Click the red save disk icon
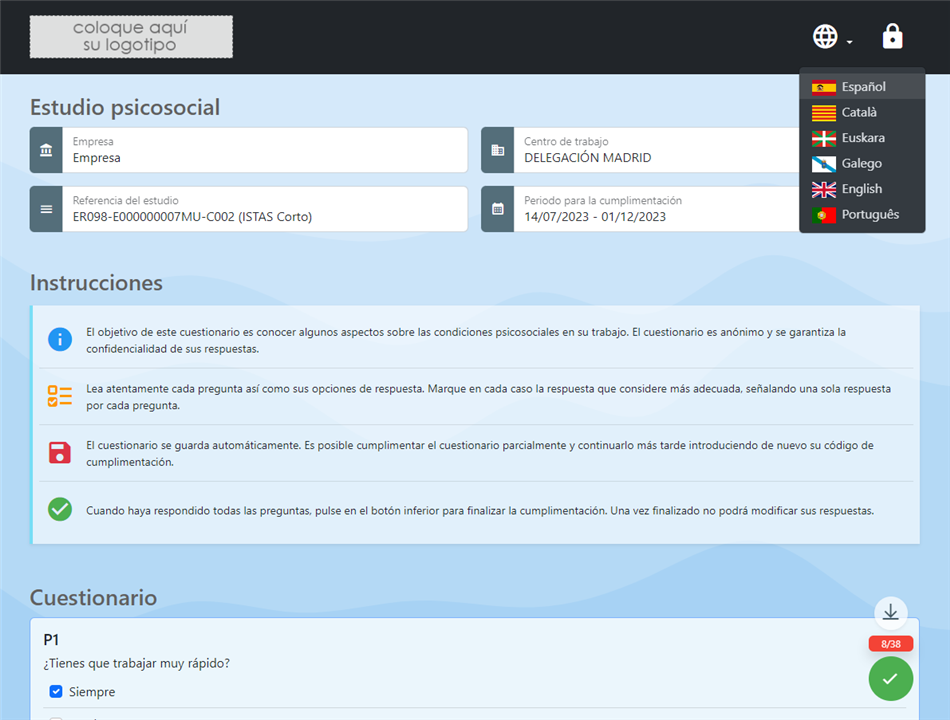The image size is (950, 720). [60, 452]
